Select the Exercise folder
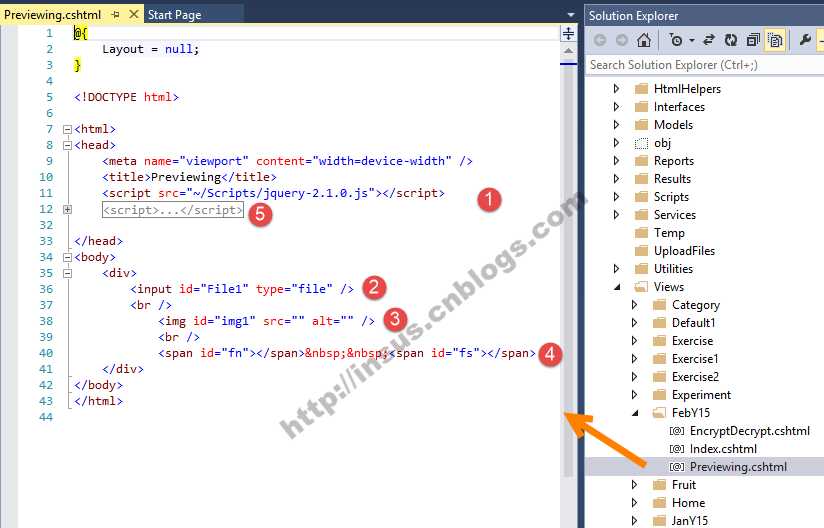The width and height of the screenshot is (824, 528). (692, 340)
